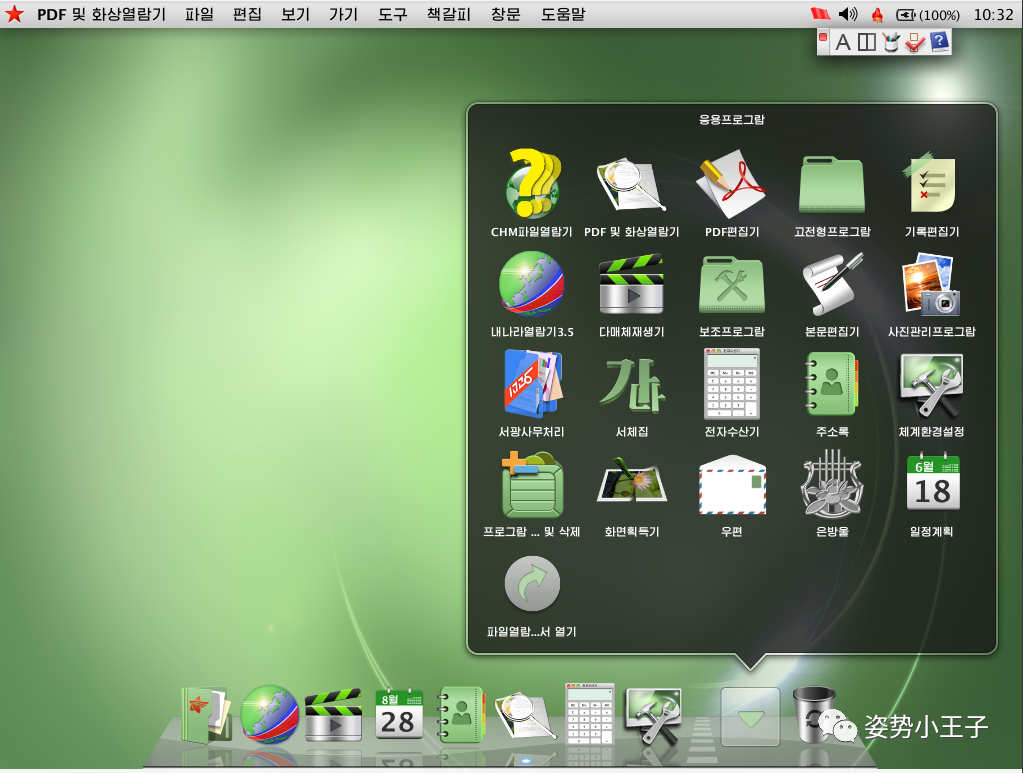The image size is (1023, 773).
Task: Open the 고전형프로그람 folder
Action: coord(832,184)
